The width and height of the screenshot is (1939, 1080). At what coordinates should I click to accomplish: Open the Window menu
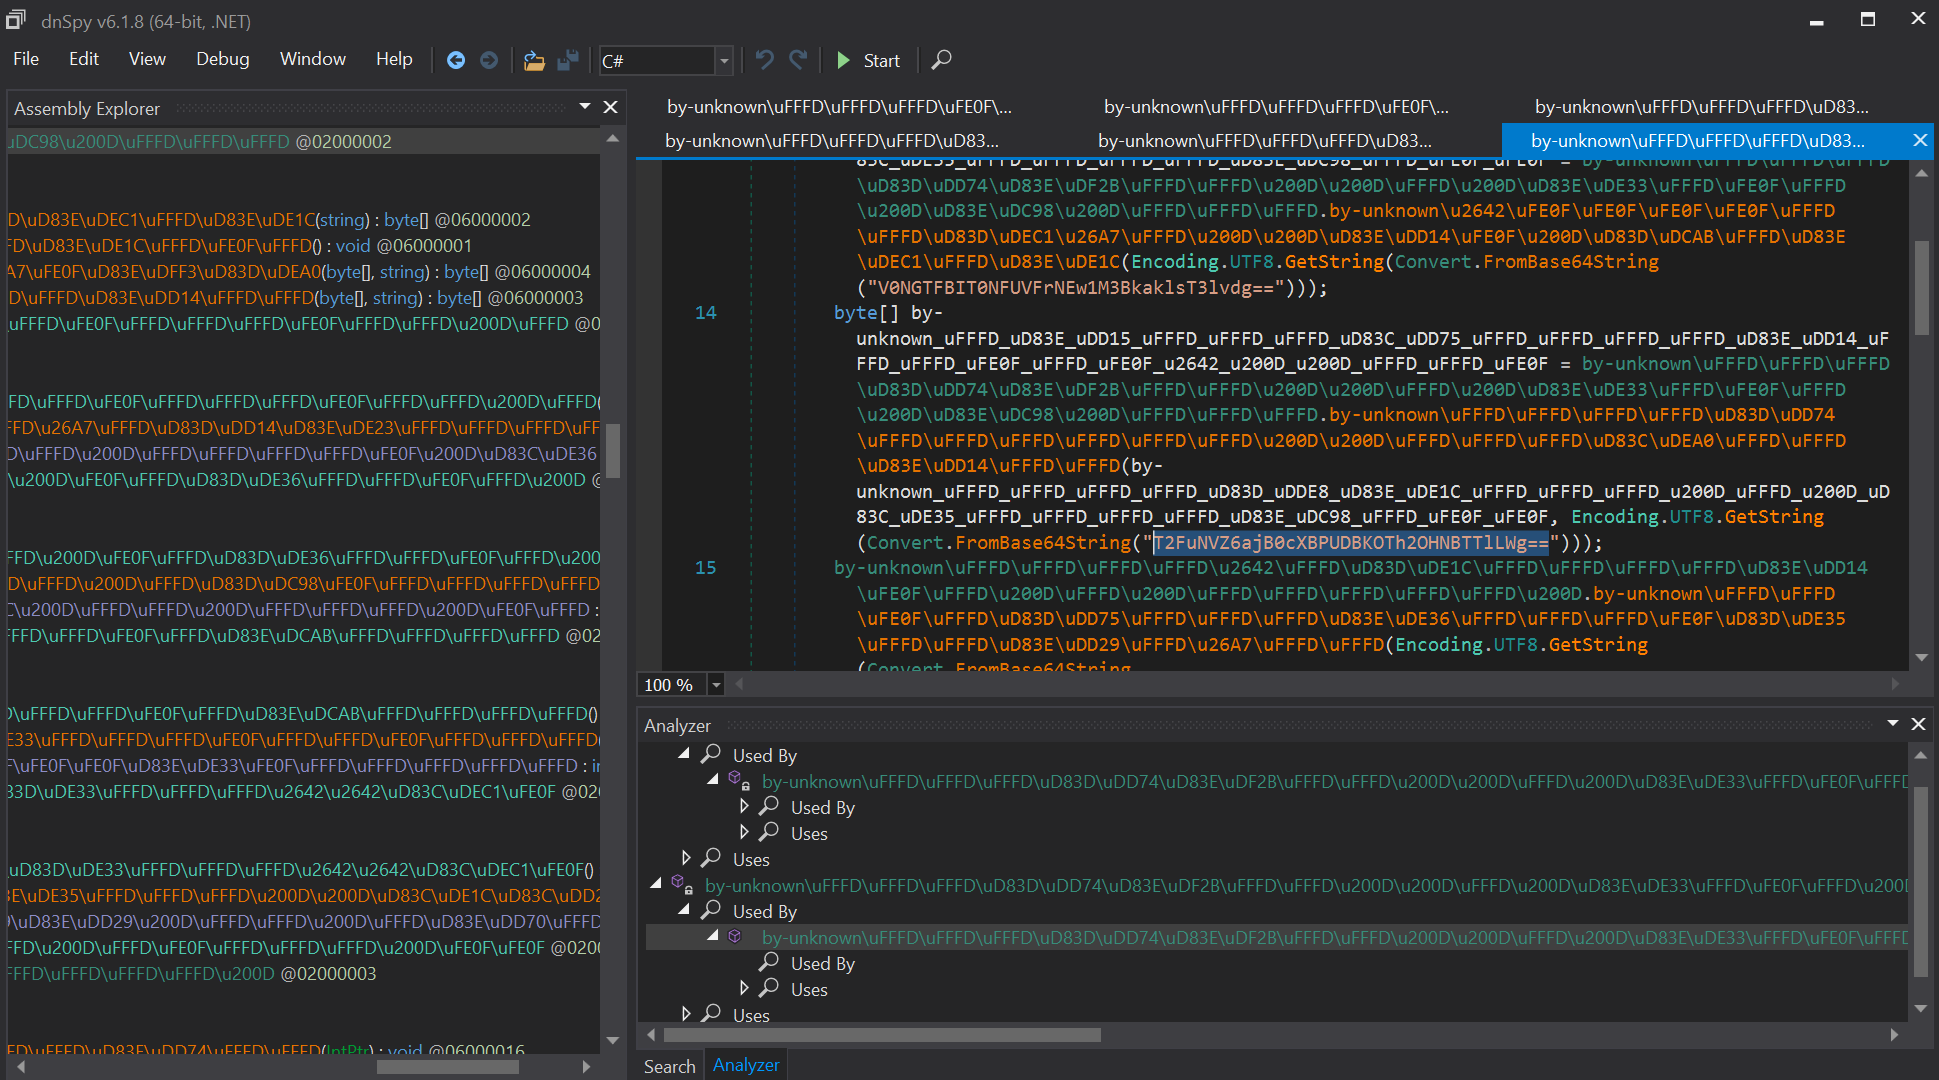312,59
